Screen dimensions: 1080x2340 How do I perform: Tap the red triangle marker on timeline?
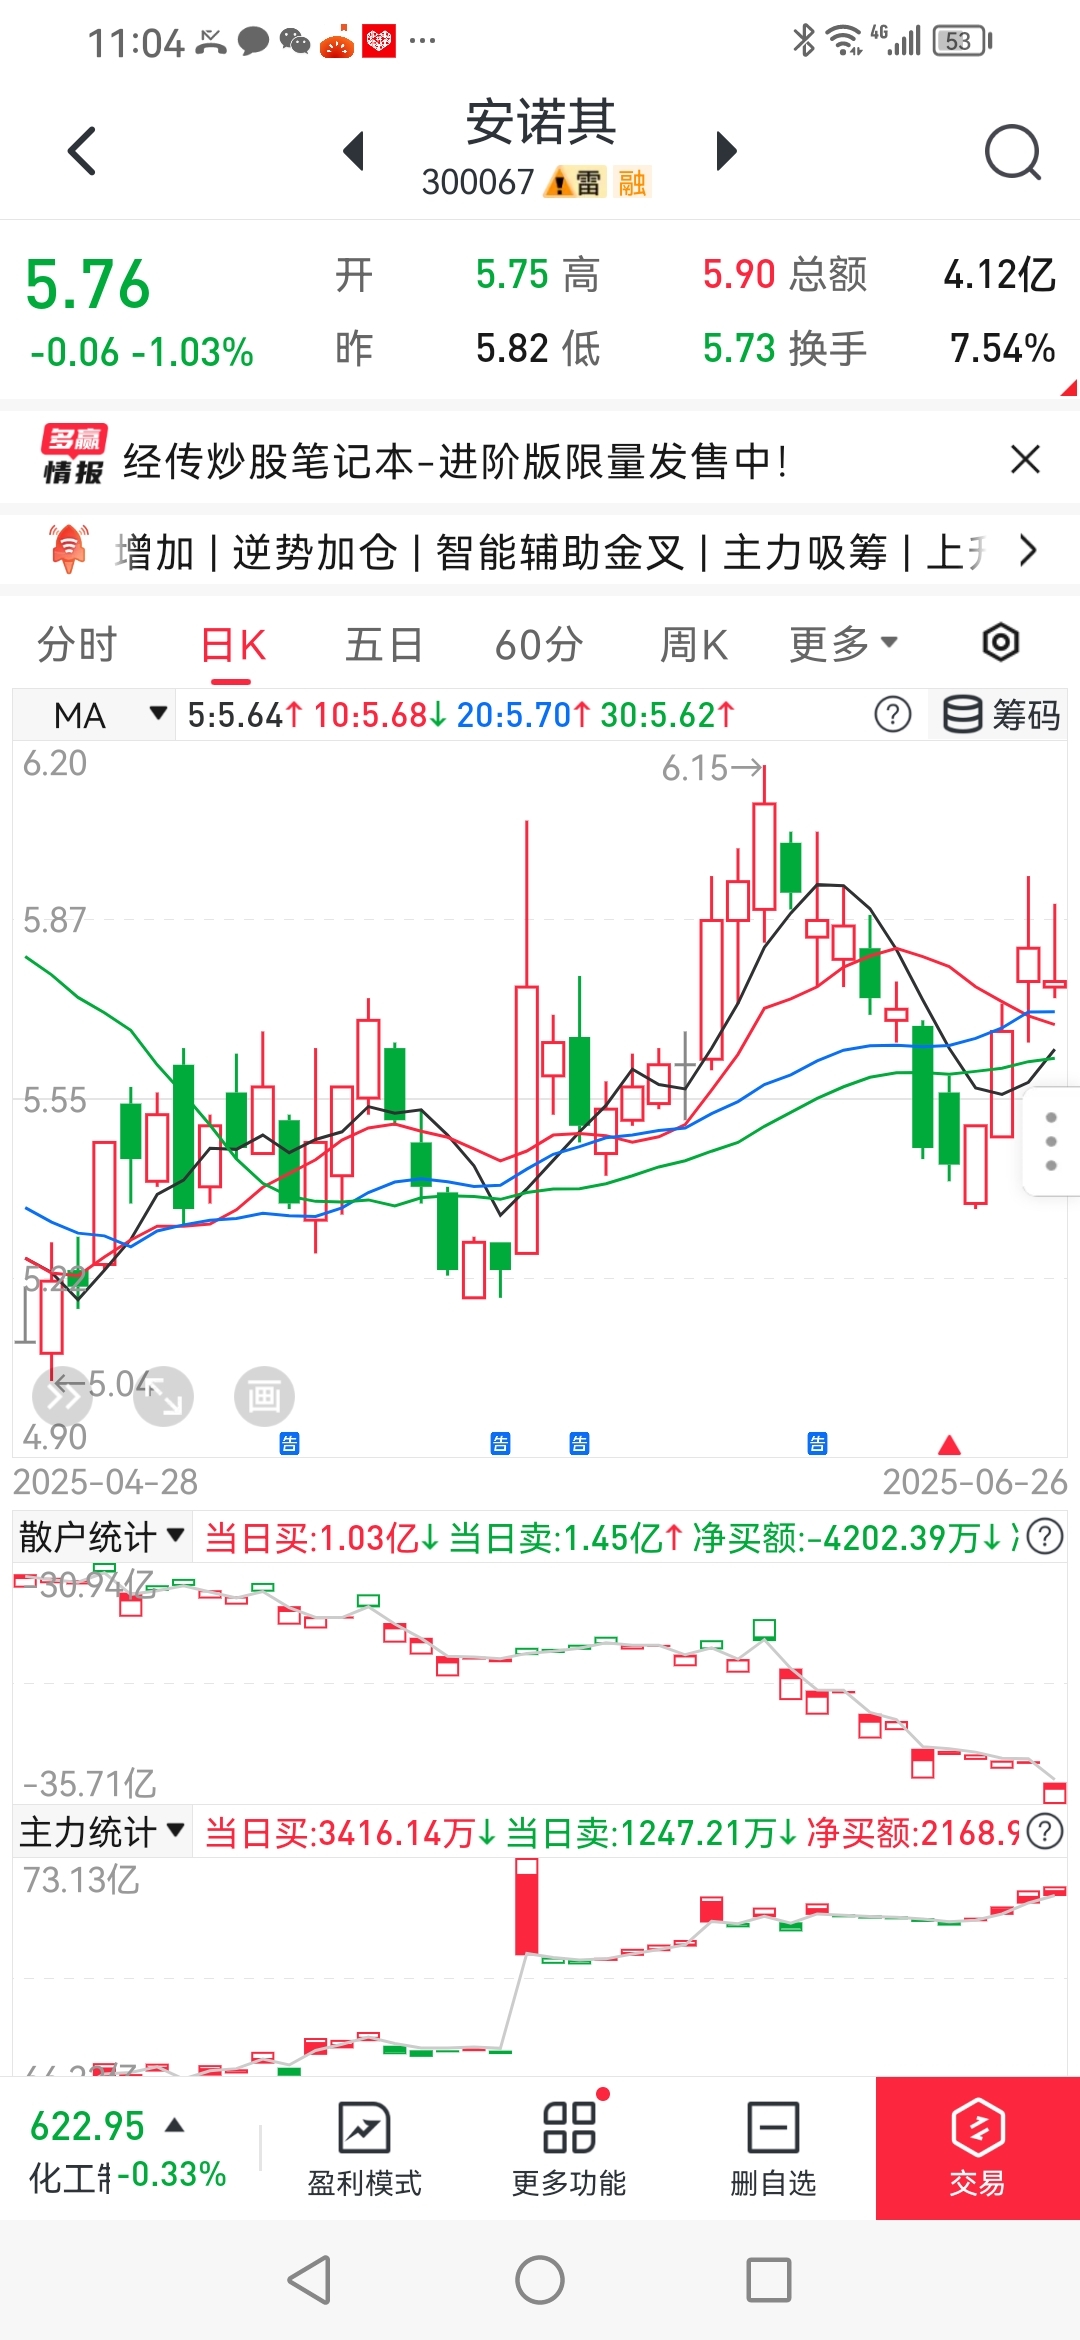pos(949,1444)
